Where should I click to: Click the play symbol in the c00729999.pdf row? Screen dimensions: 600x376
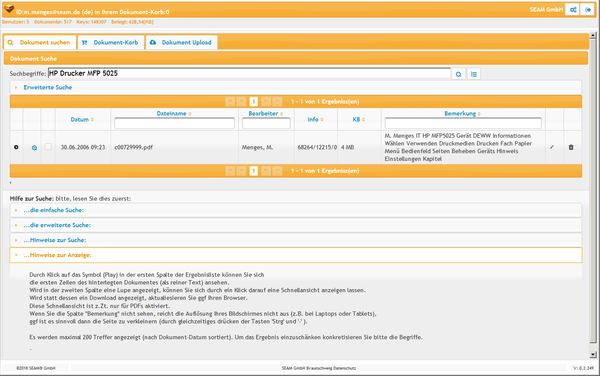(16, 147)
